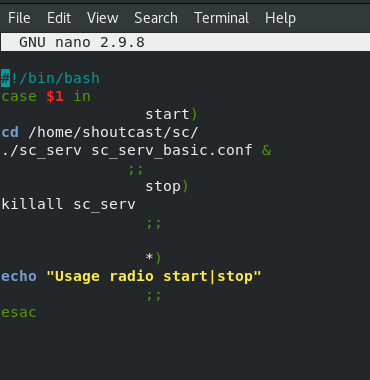Click the 'esac' keyword
The height and width of the screenshot is (380, 370).
point(19,313)
